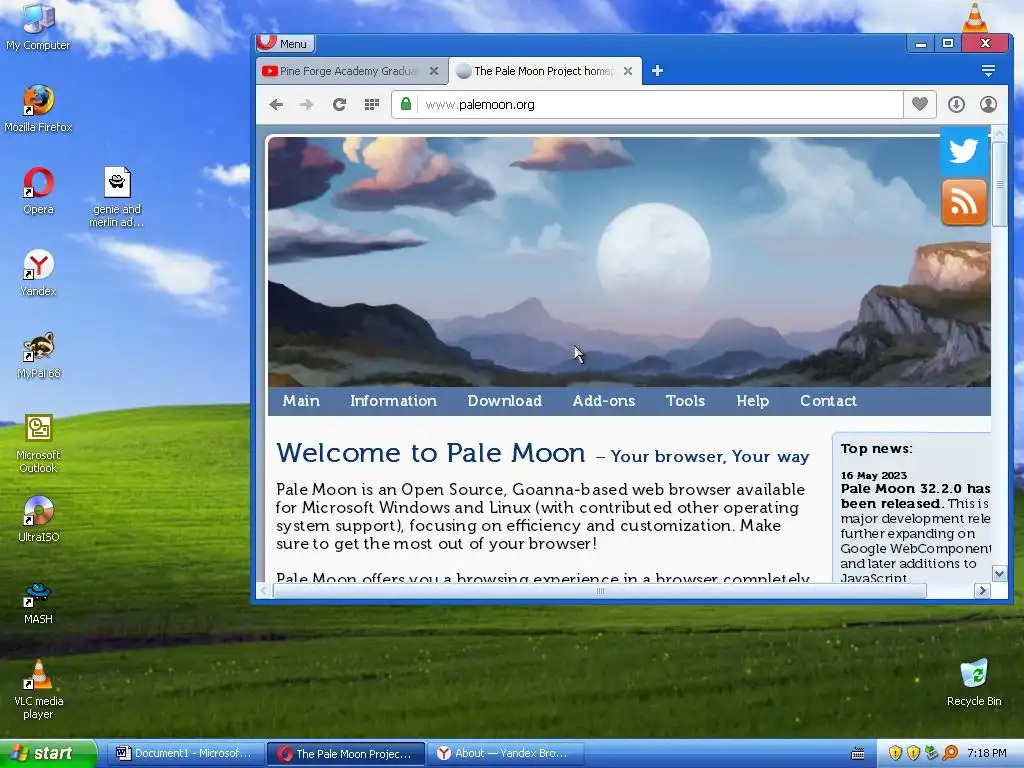Screen dimensions: 1024x768
Task: Click the vertical scrollbar thumb in Opera
Action: [999, 184]
